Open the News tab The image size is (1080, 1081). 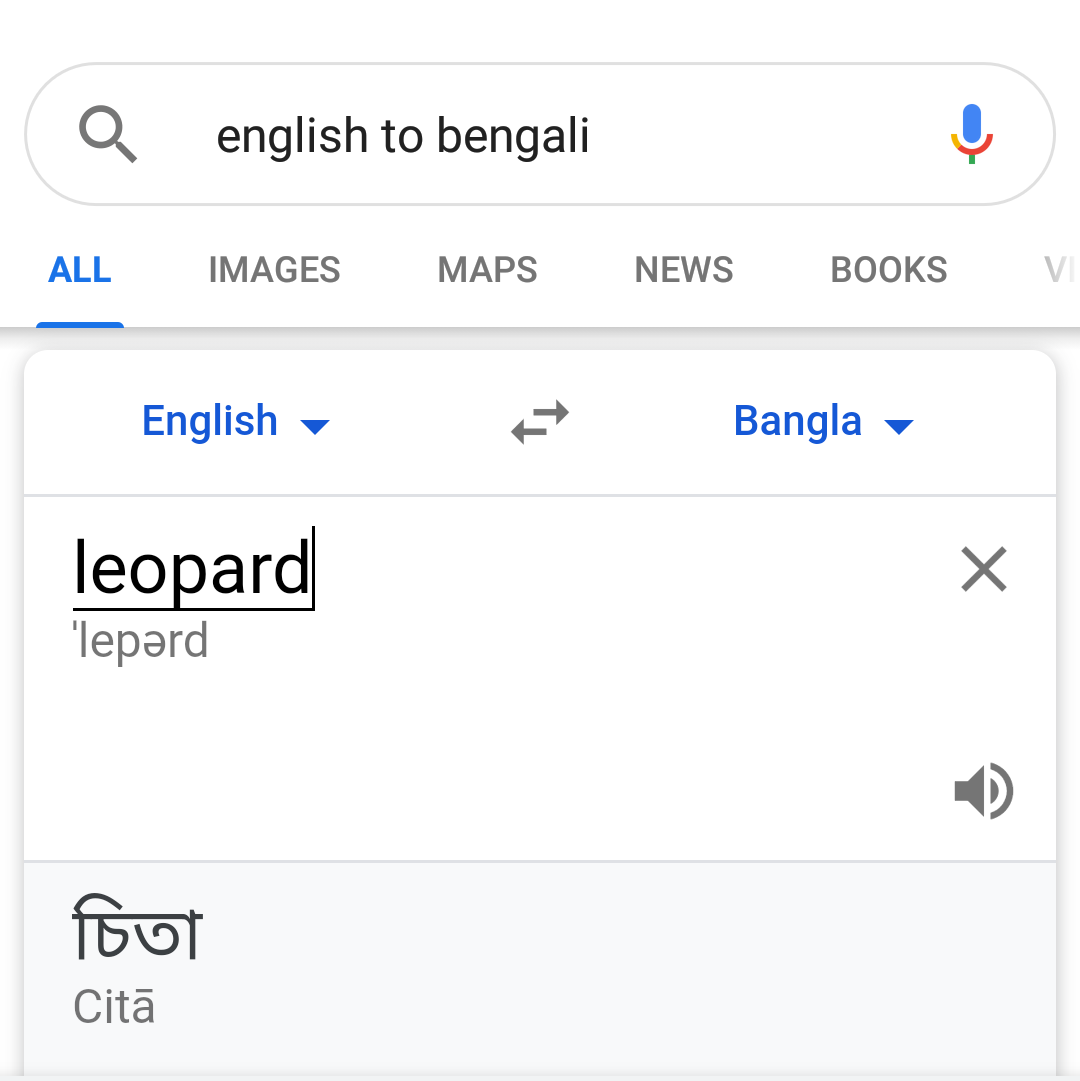coord(684,270)
